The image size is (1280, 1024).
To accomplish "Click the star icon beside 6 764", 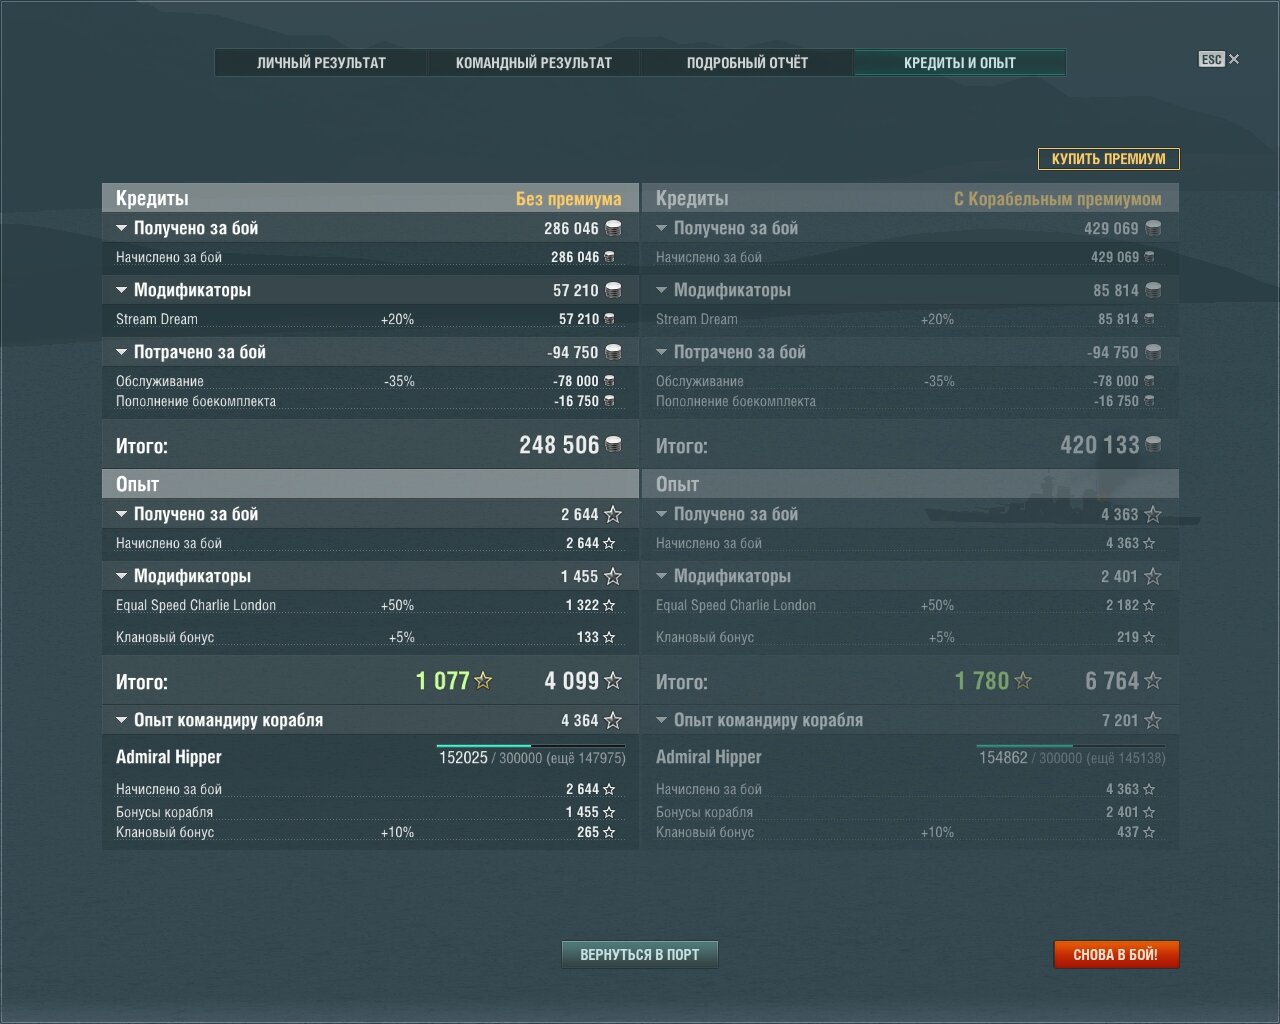I will pos(1153,681).
